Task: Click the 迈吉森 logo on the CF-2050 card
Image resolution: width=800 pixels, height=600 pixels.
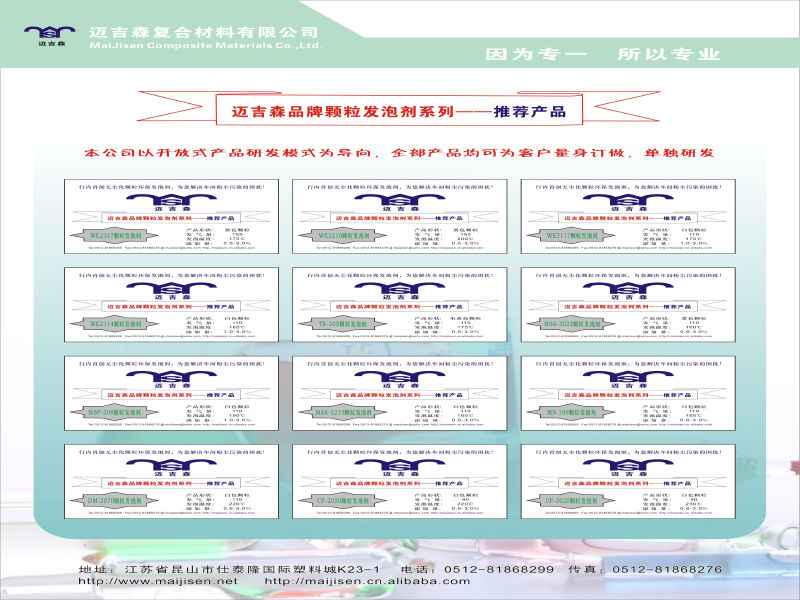Action: tap(401, 467)
